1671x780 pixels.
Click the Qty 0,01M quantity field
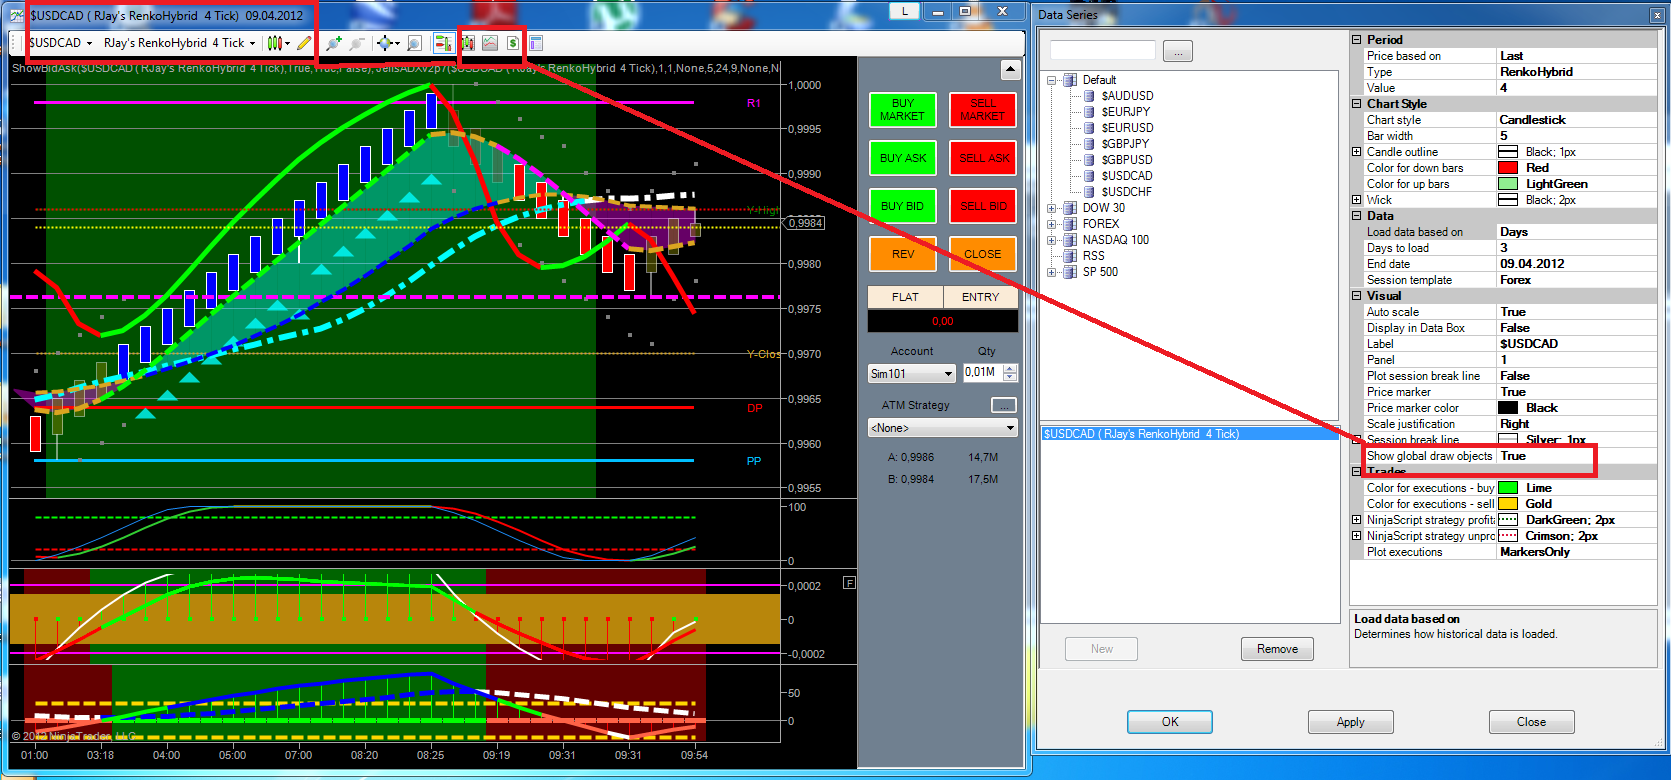981,373
